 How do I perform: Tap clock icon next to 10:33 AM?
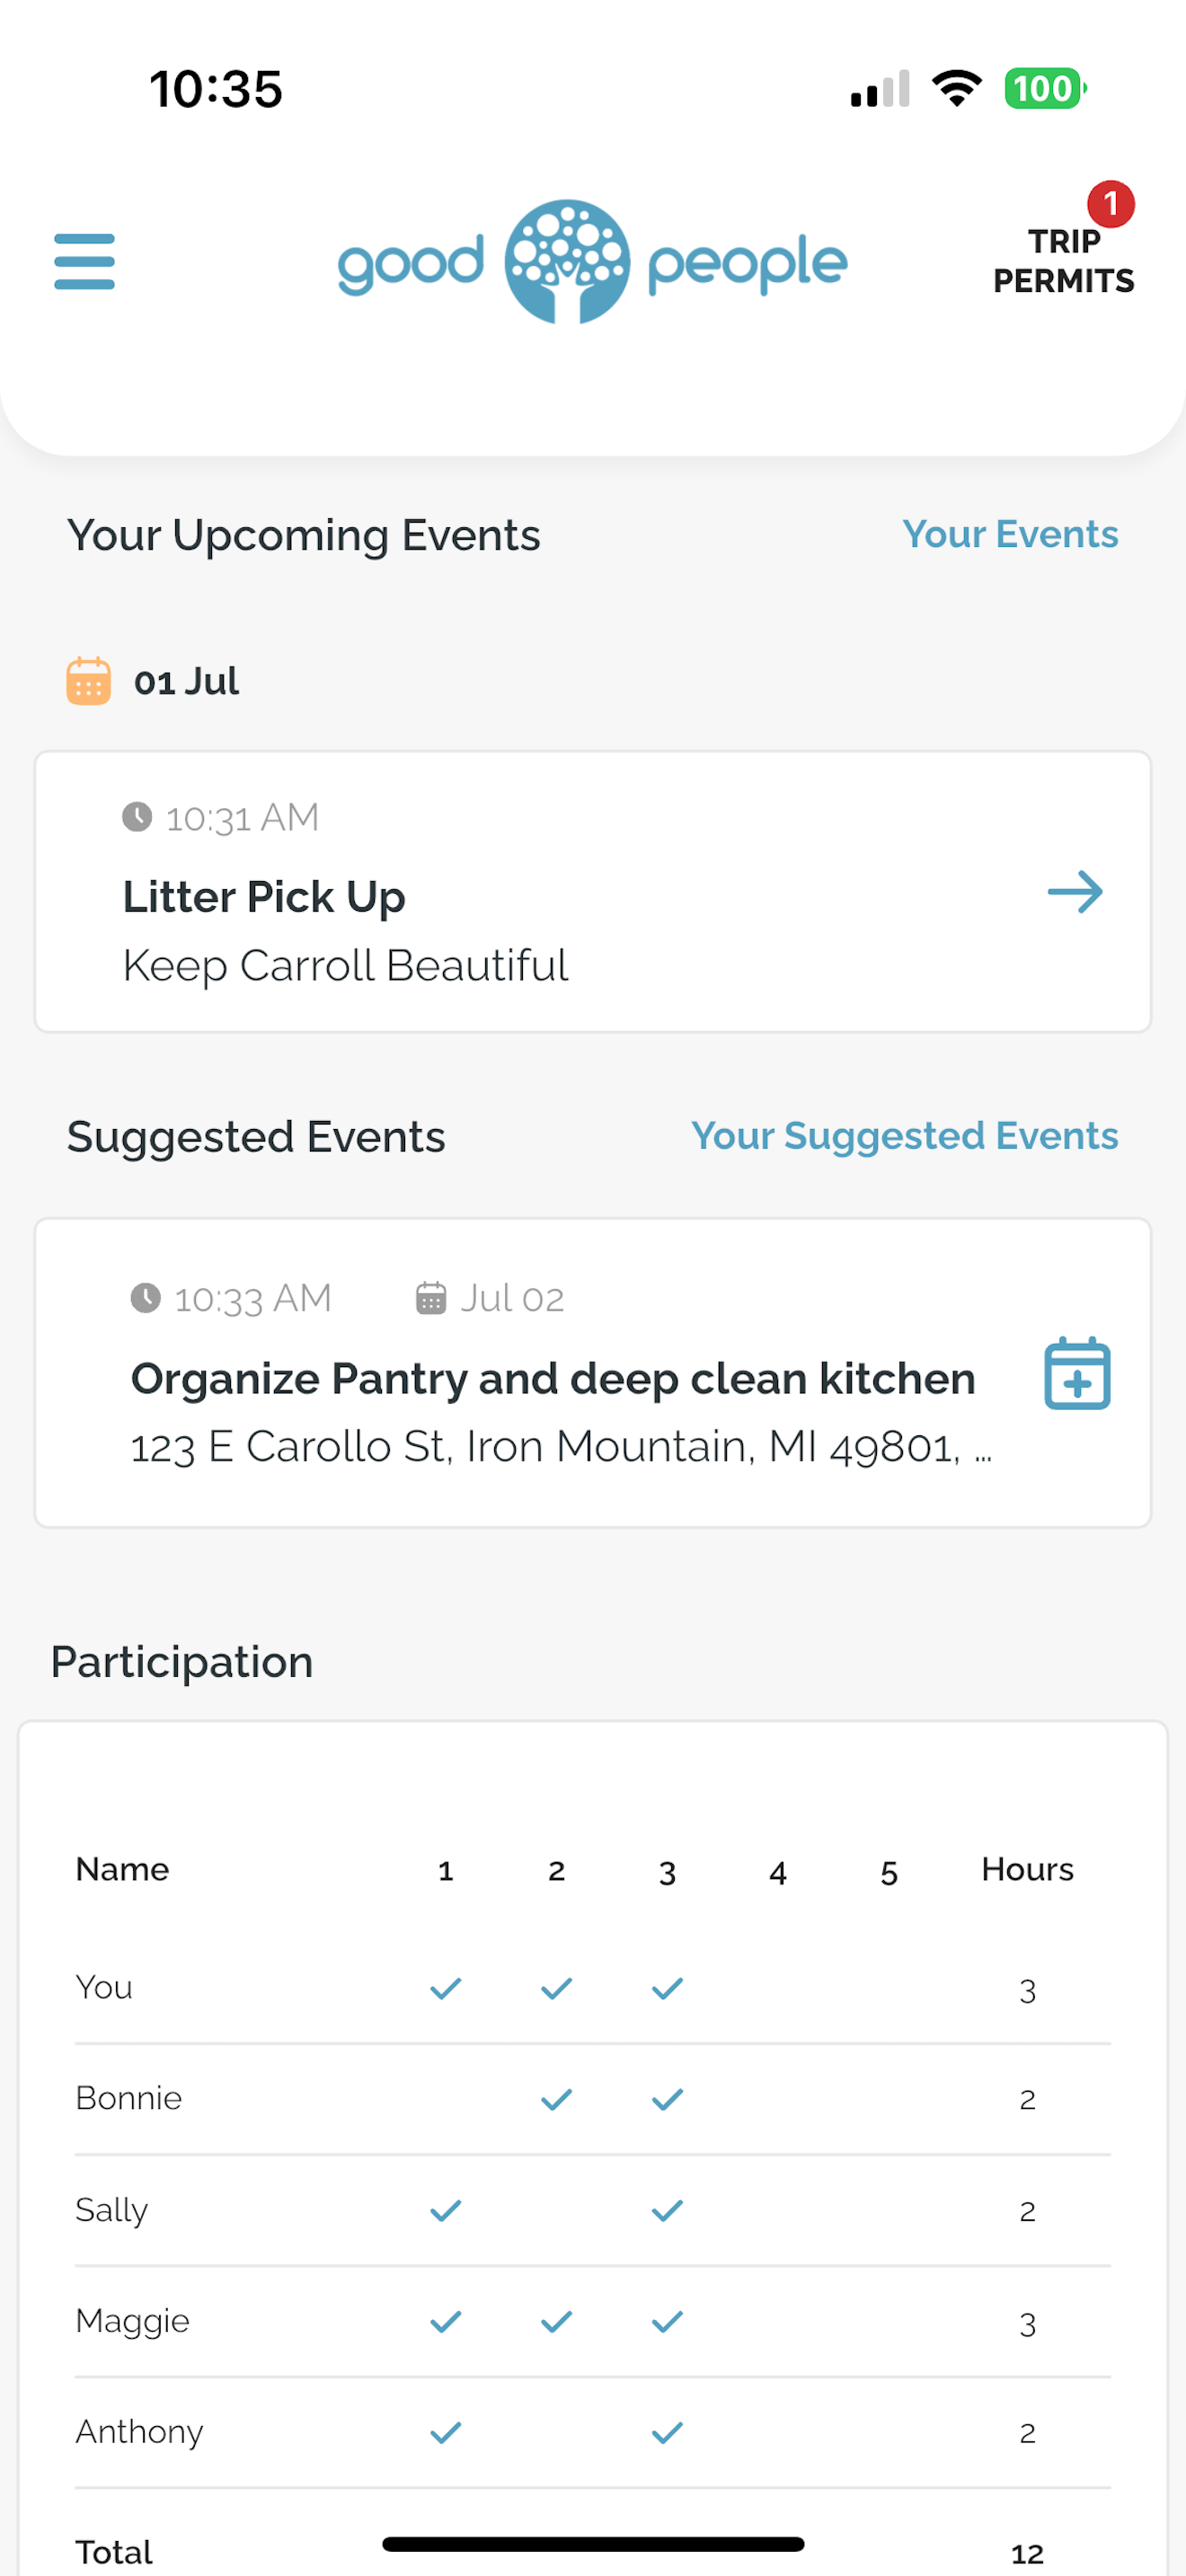click(146, 1298)
